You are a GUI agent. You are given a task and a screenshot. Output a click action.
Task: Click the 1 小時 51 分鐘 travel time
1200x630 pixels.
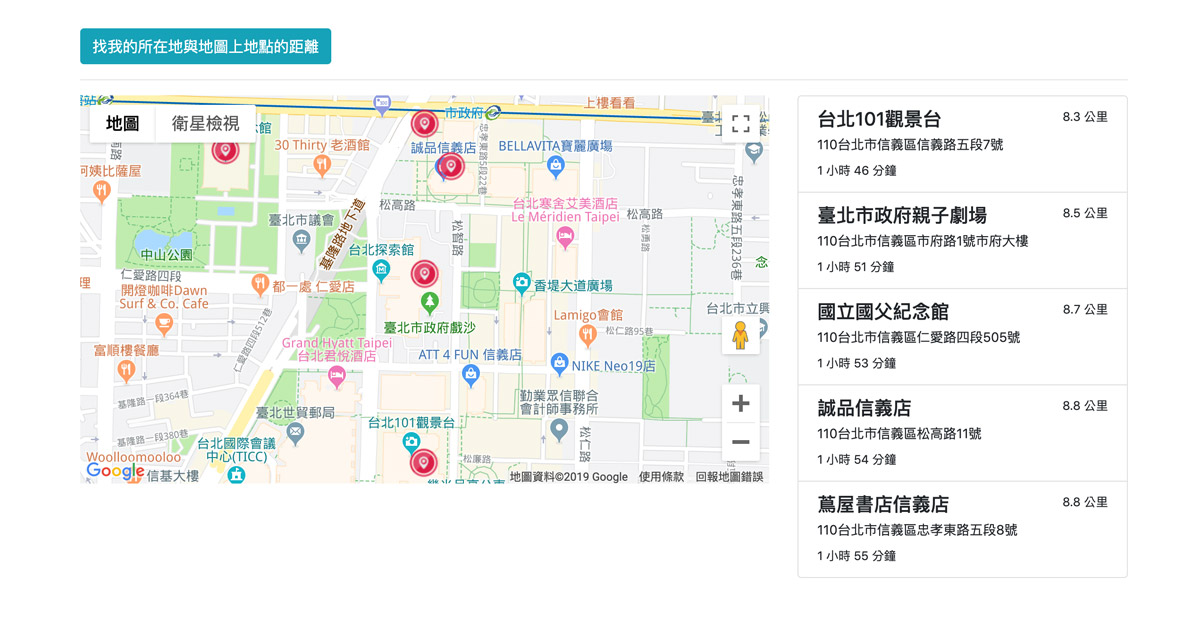coord(855,267)
